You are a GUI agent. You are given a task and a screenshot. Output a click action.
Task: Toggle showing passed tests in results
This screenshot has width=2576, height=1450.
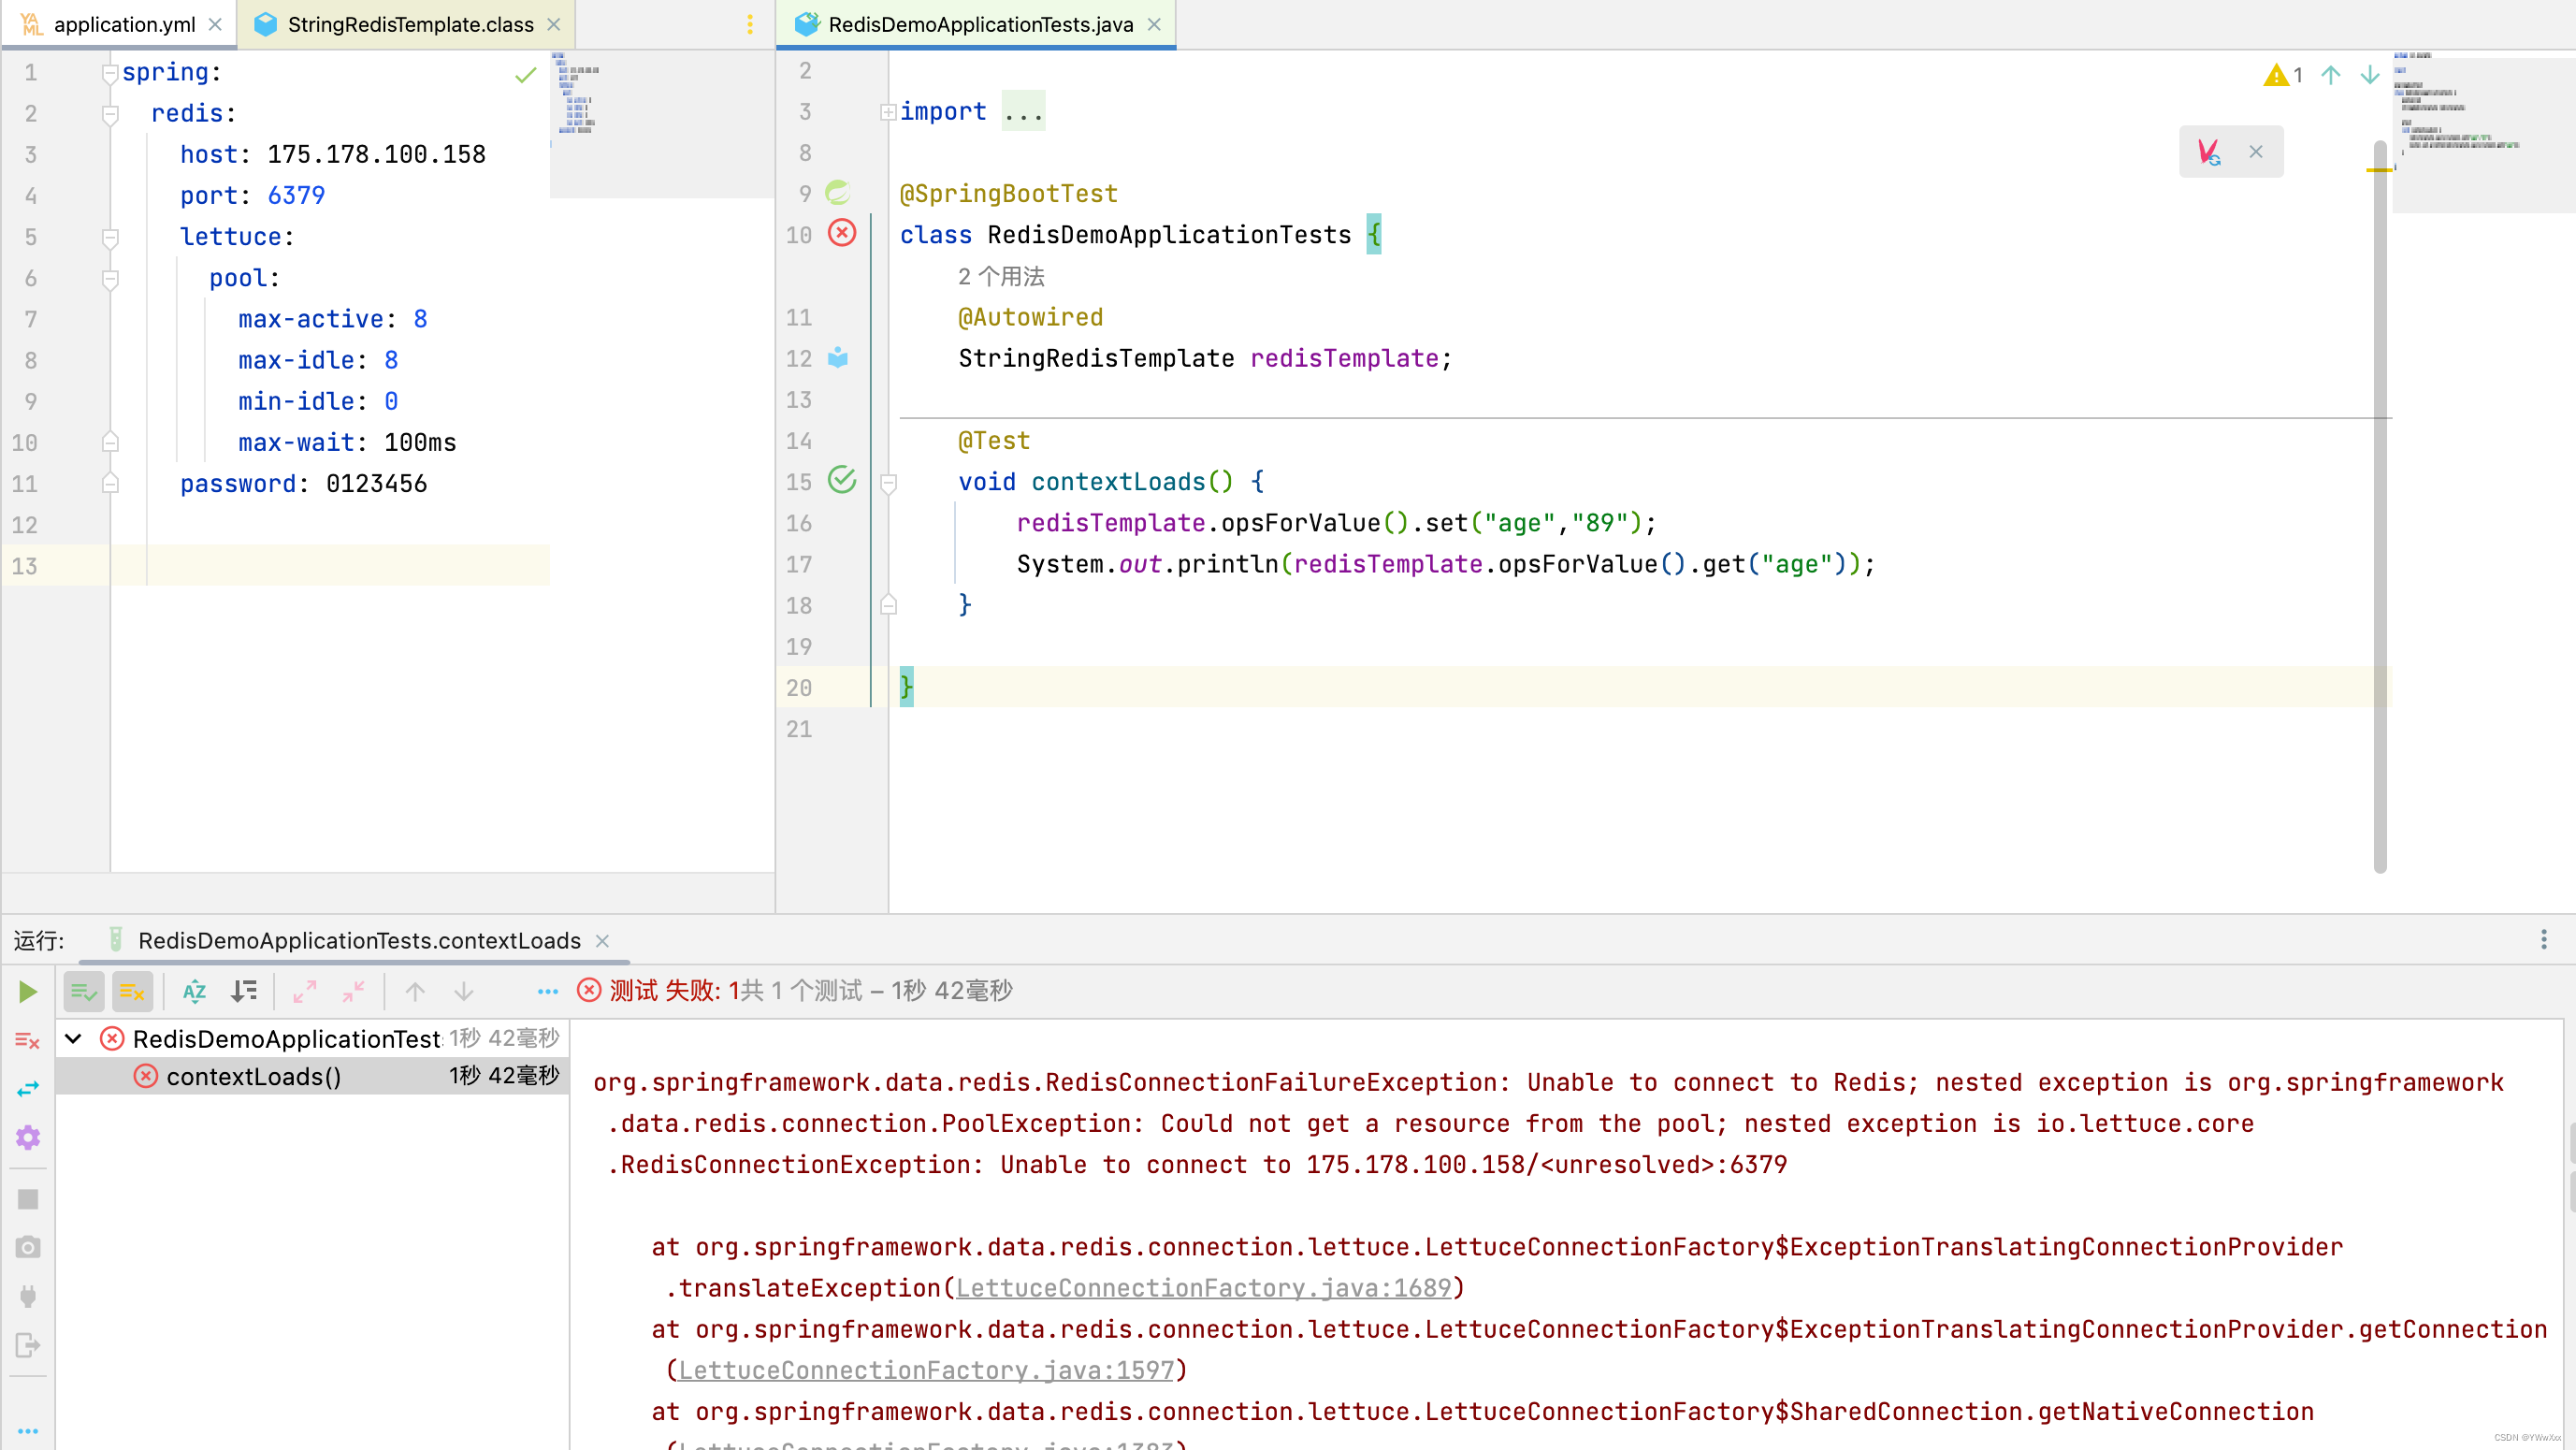pos(84,991)
